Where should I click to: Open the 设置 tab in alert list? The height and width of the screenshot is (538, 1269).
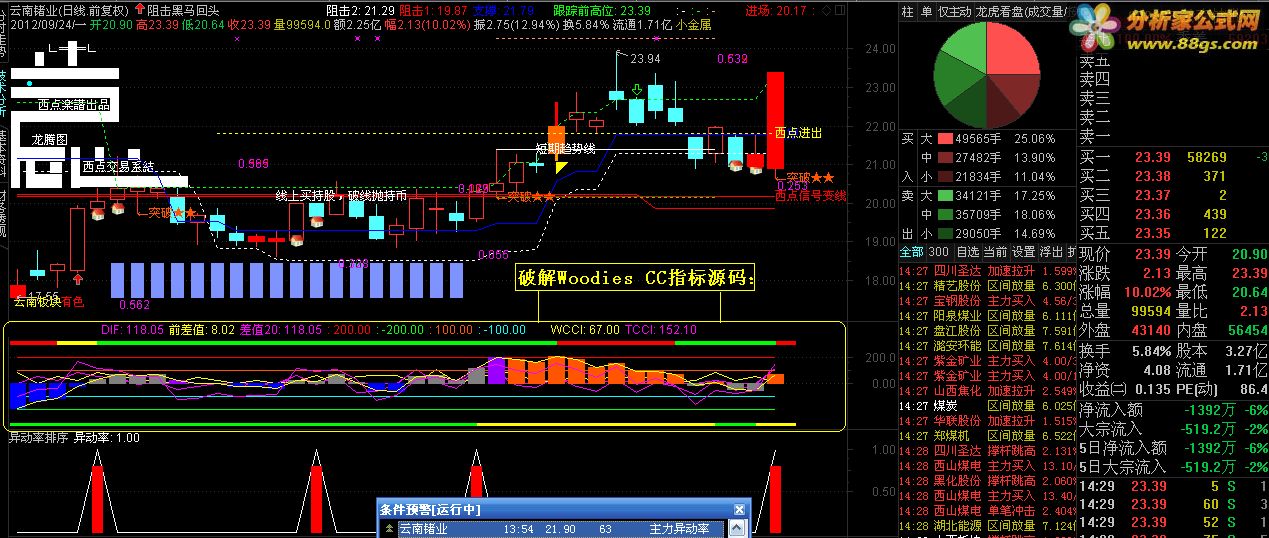point(1023,251)
